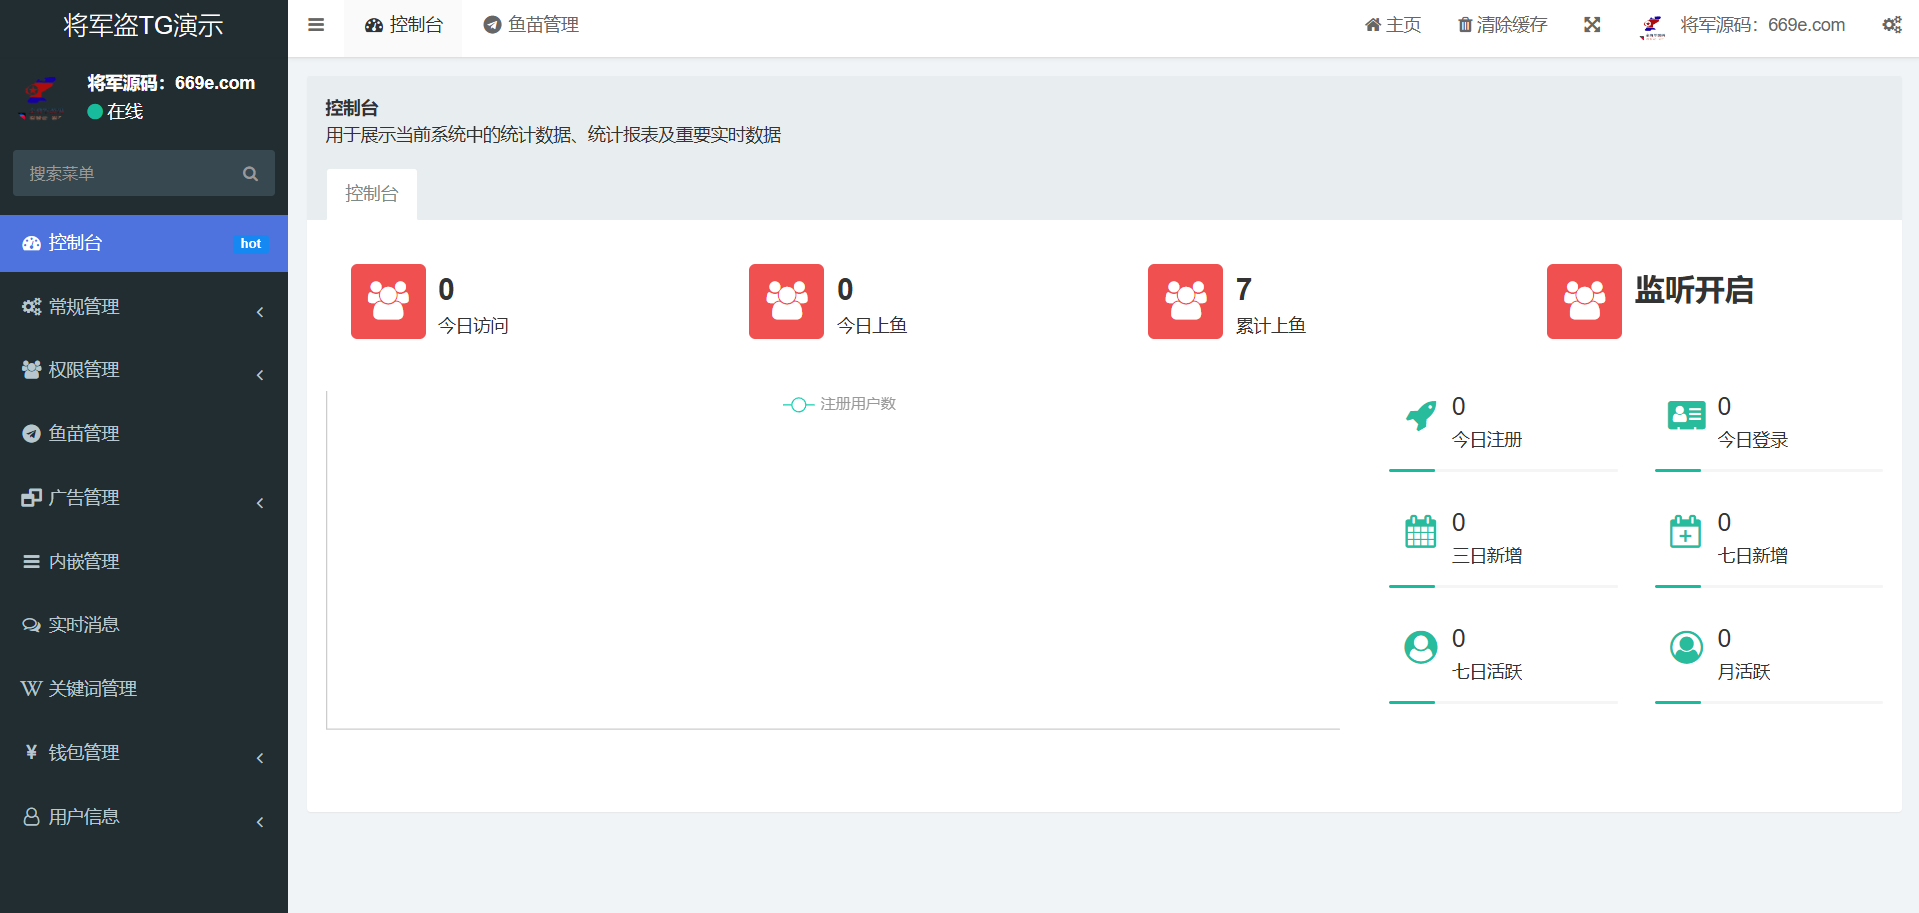The width and height of the screenshot is (1919, 913).
Task: Click the 监听开启 red status icon
Action: 1584,301
